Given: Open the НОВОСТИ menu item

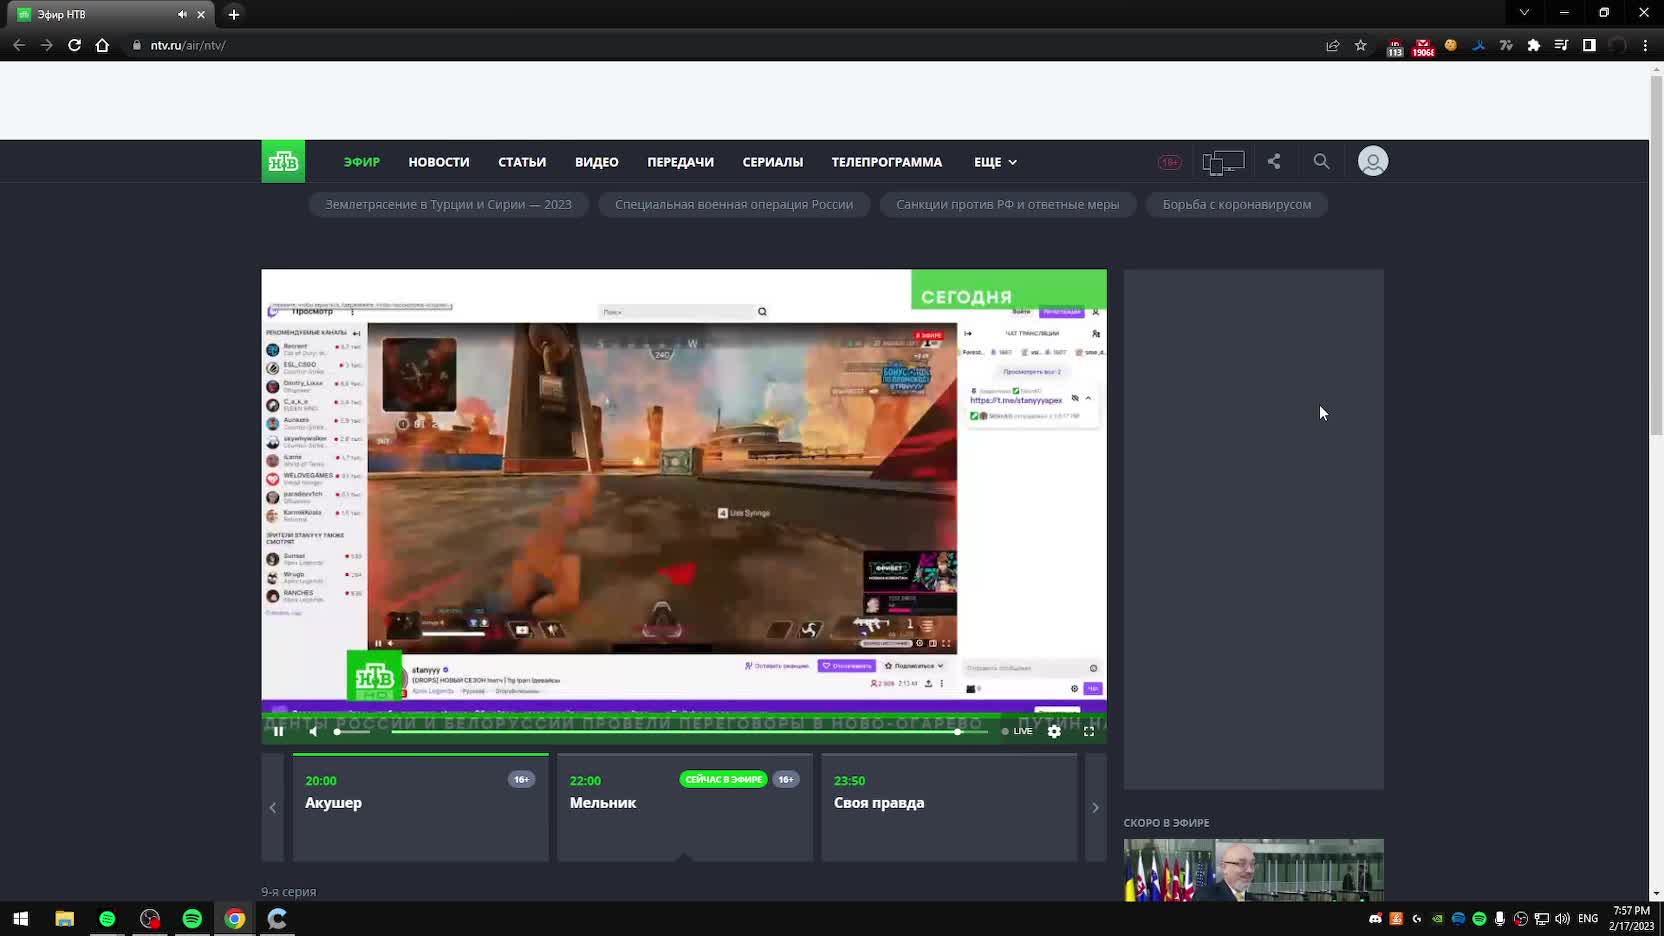Looking at the screenshot, I should 439,162.
